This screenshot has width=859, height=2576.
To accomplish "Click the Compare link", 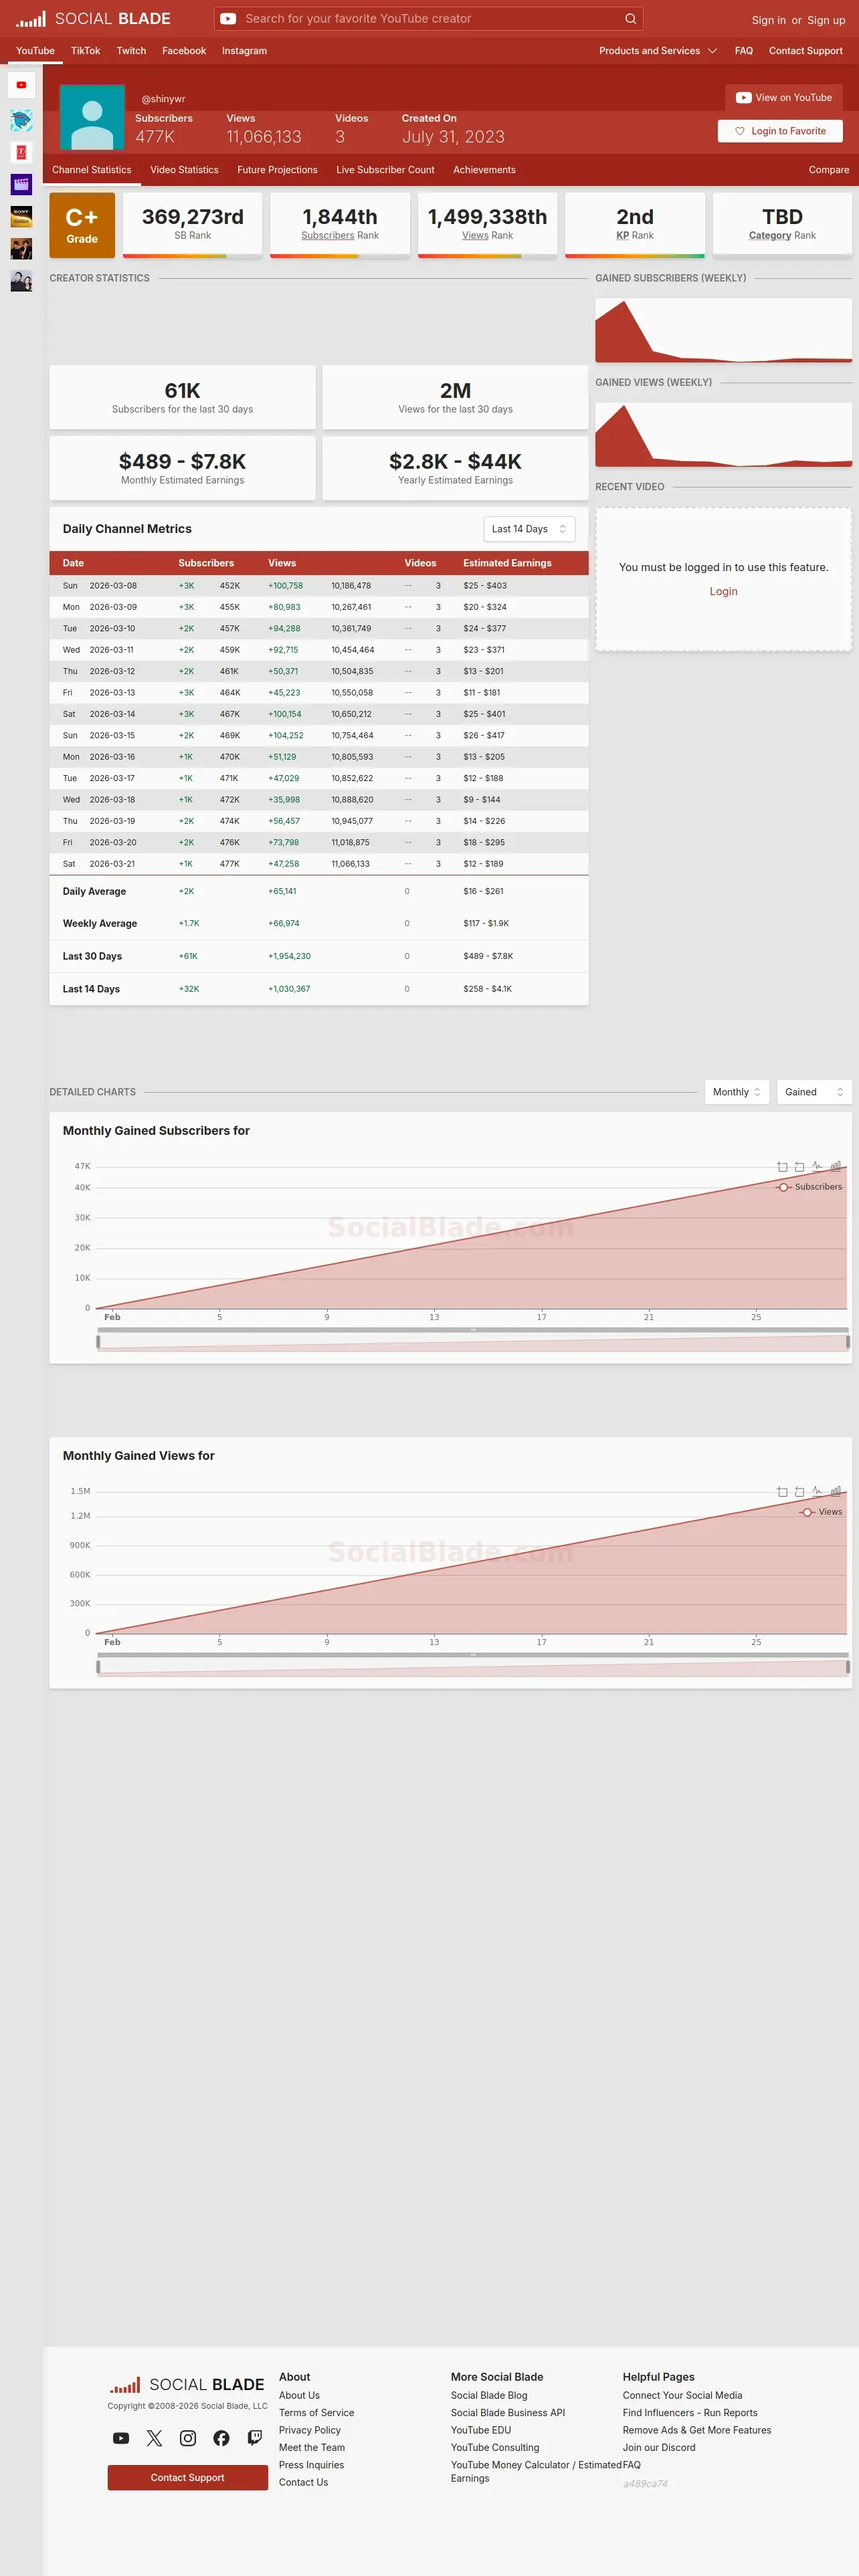I will click(829, 170).
